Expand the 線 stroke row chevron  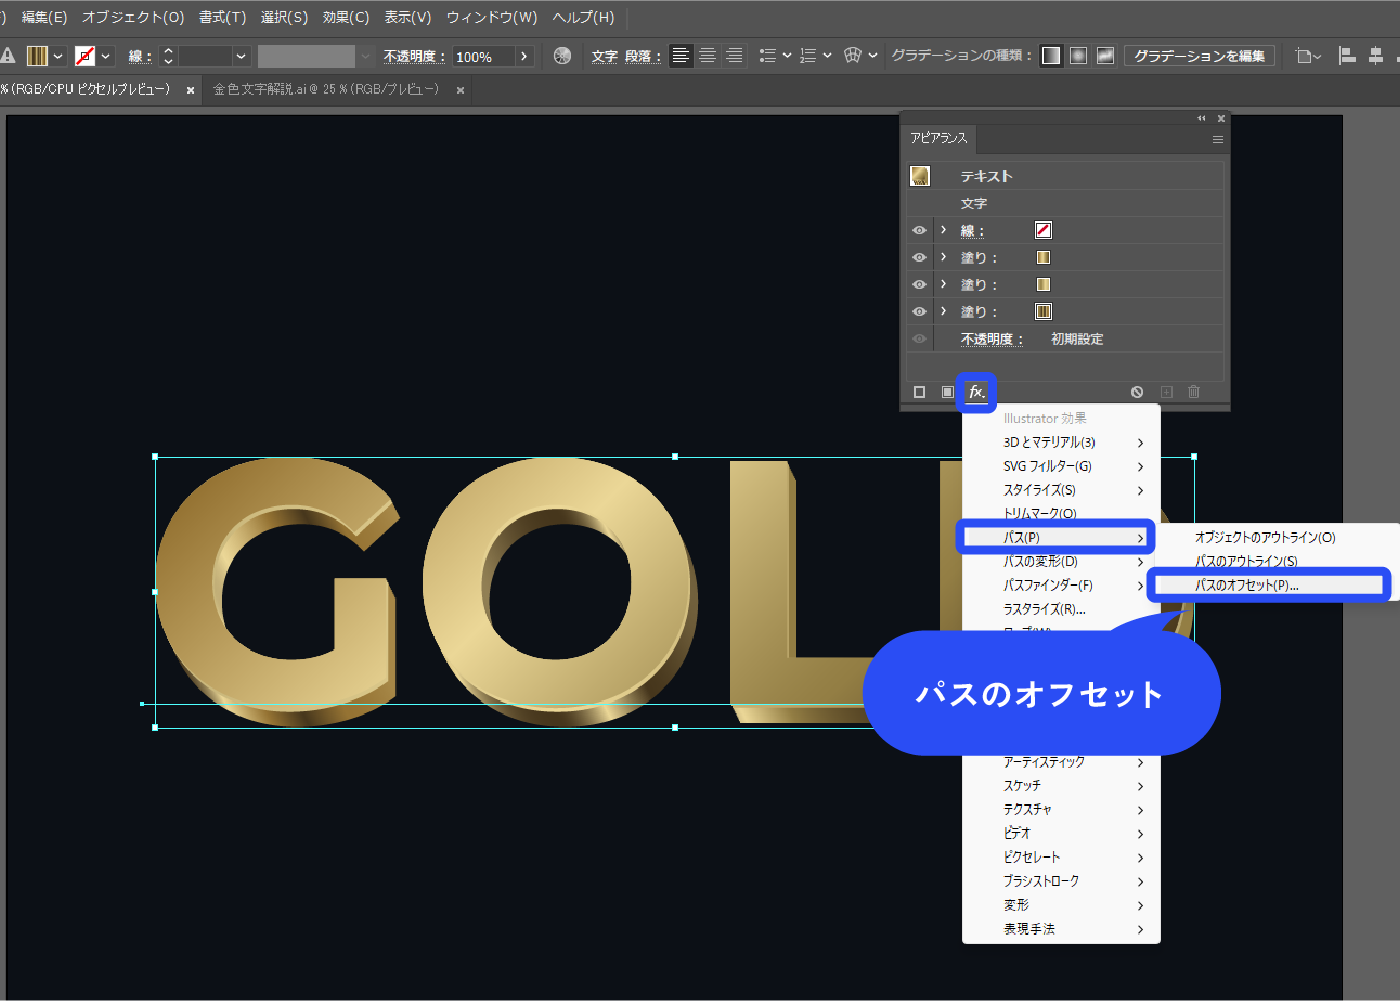pyautogui.click(x=943, y=231)
